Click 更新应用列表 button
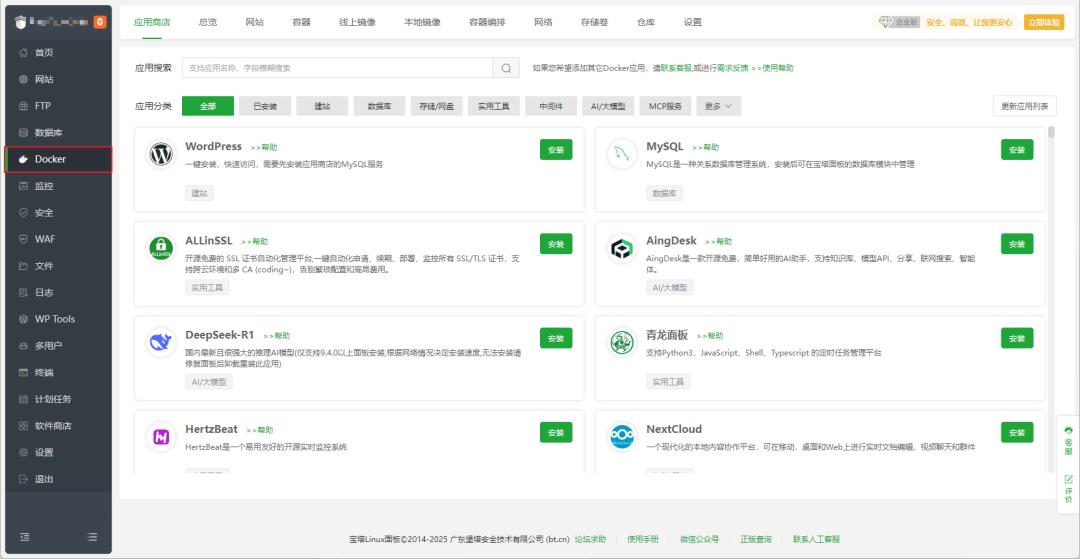1080x559 pixels. 1025,106
